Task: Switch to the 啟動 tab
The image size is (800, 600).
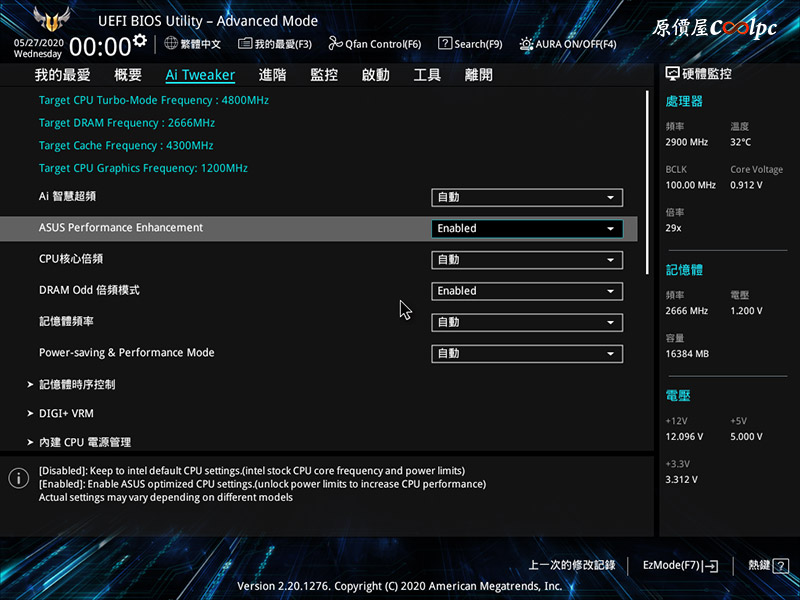Action: coord(376,75)
